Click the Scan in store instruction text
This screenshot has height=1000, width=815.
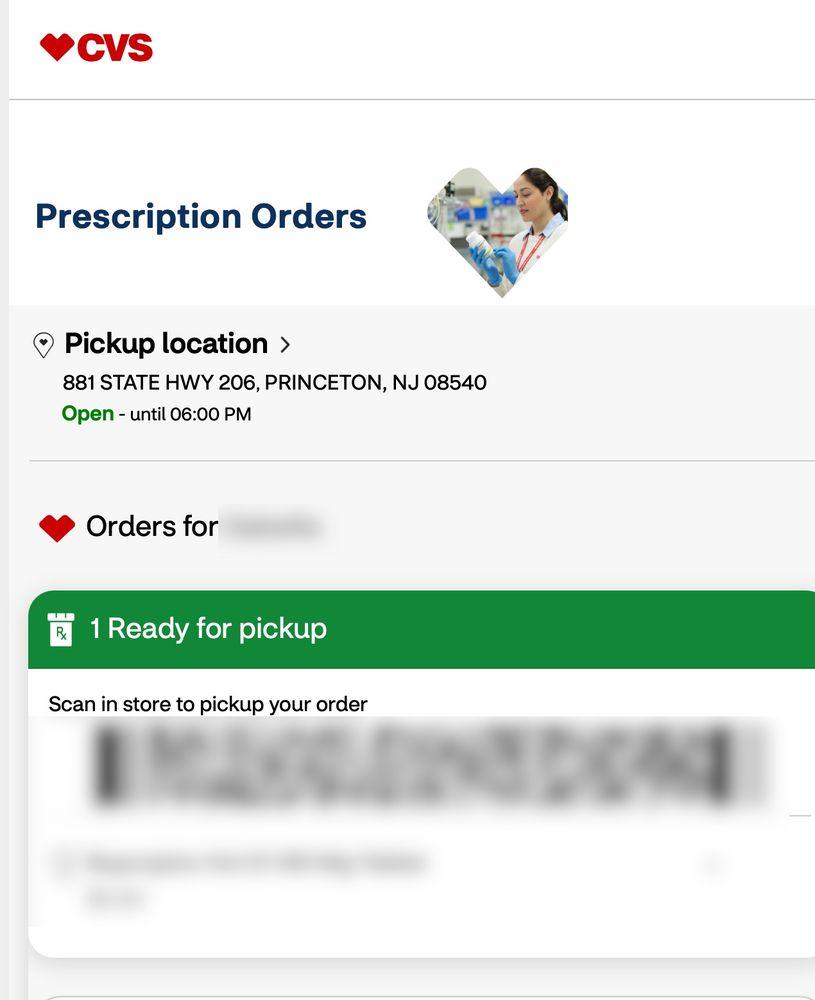point(208,704)
